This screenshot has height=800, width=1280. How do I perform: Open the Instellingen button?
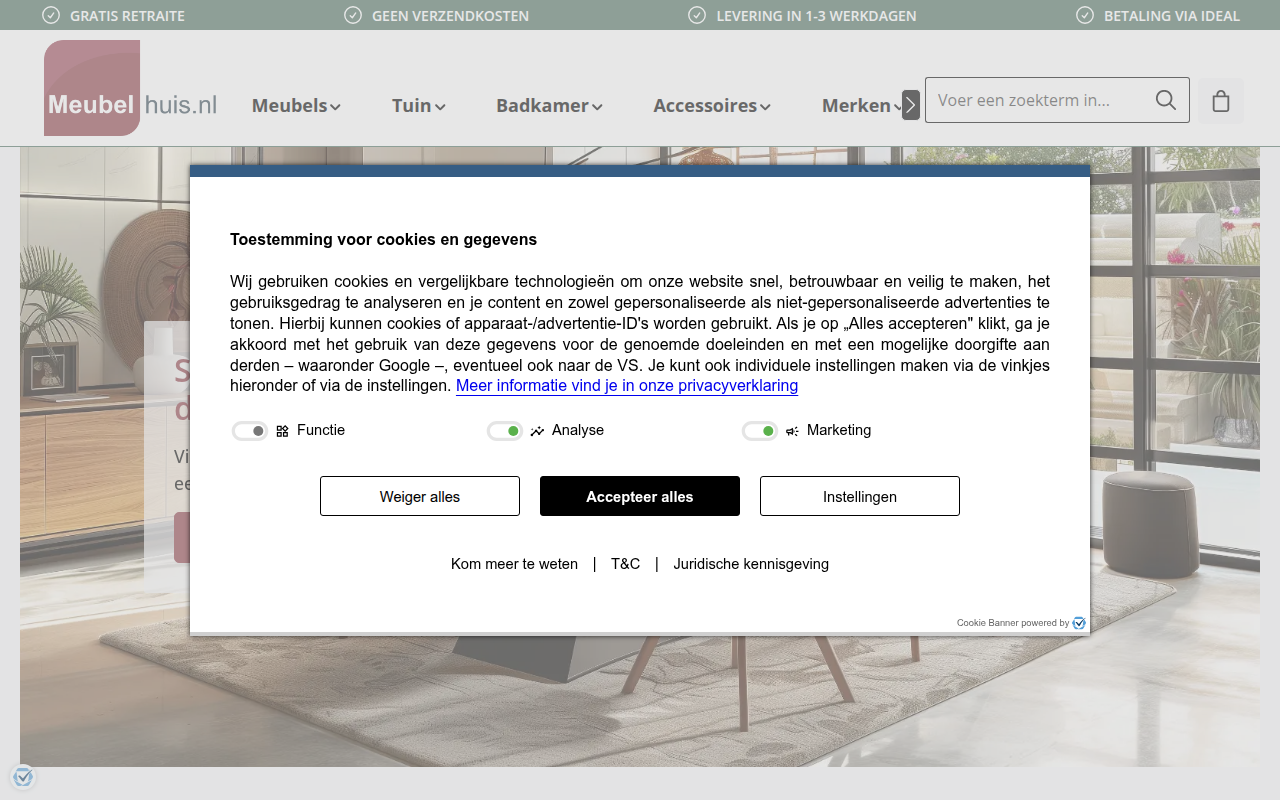tap(860, 496)
